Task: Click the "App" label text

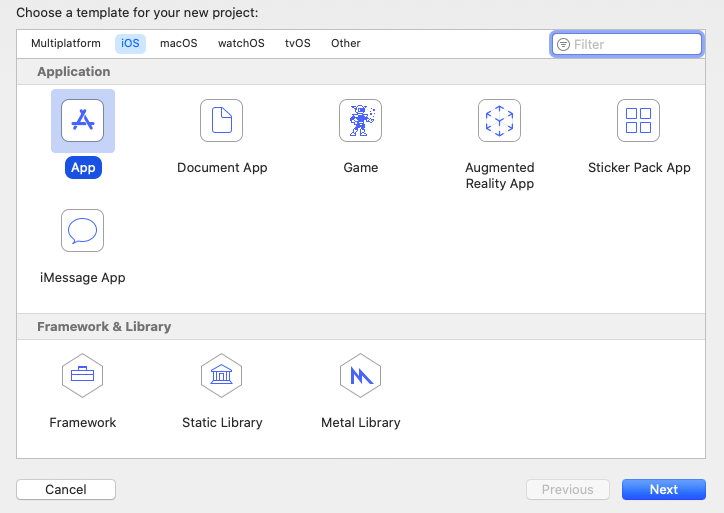Action: 83,168
